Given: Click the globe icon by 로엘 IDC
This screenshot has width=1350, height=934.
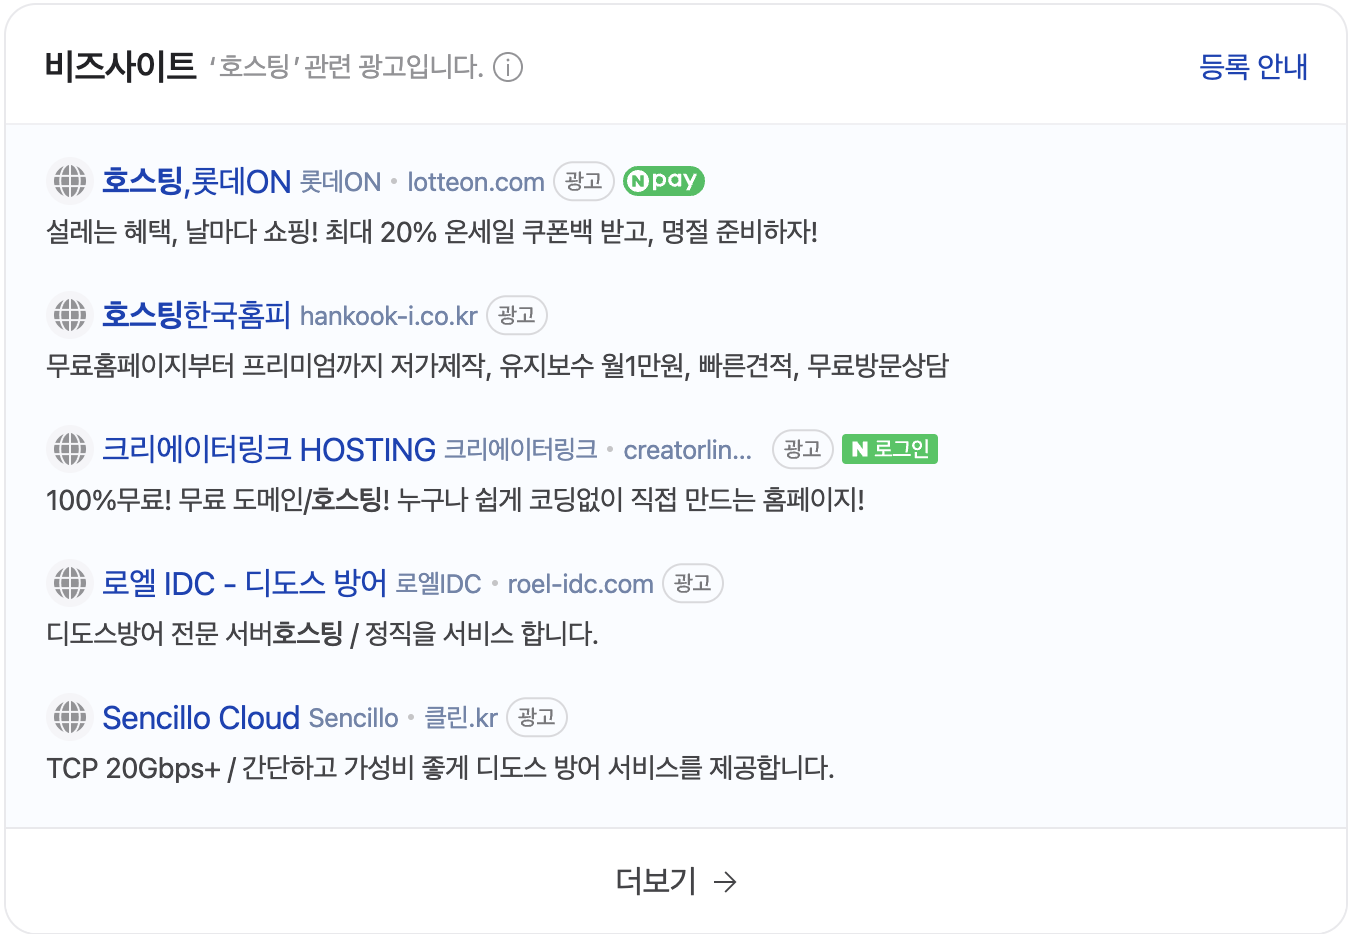Looking at the screenshot, I should point(70,583).
